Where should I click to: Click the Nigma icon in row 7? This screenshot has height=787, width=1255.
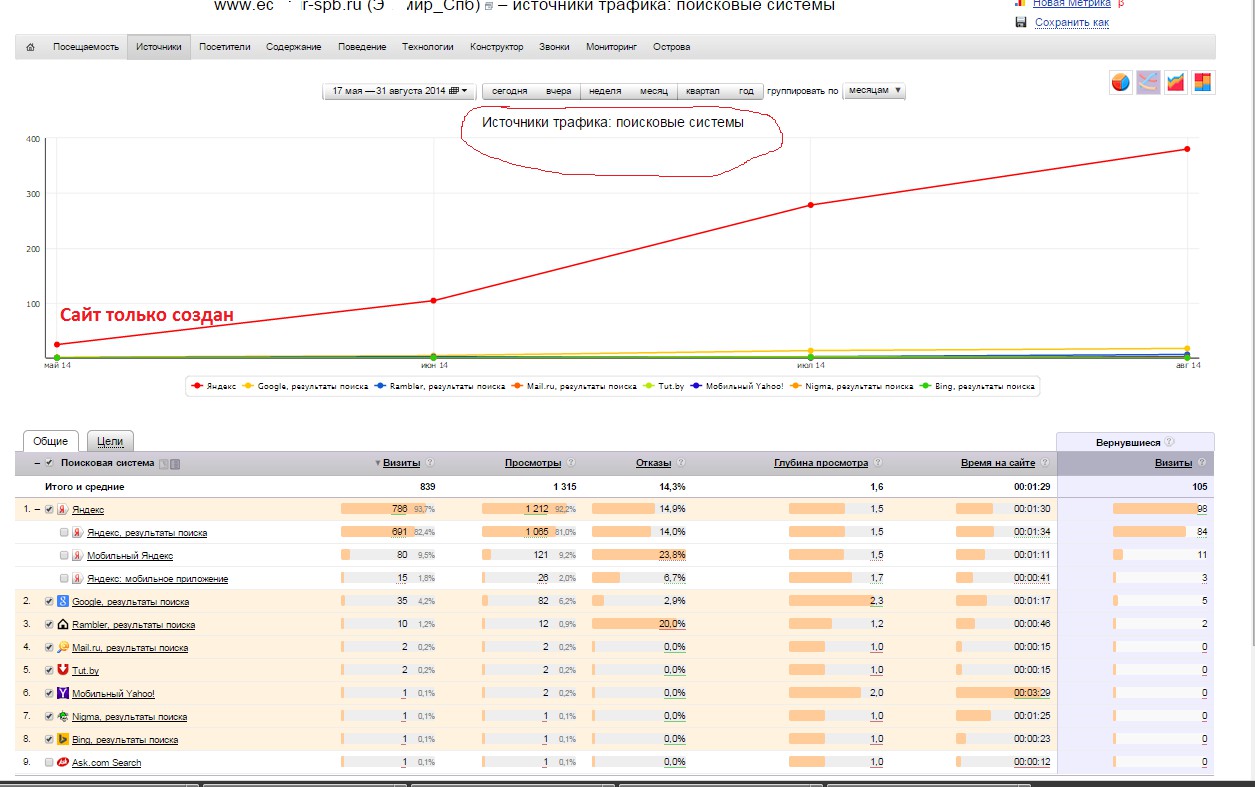pos(63,716)
